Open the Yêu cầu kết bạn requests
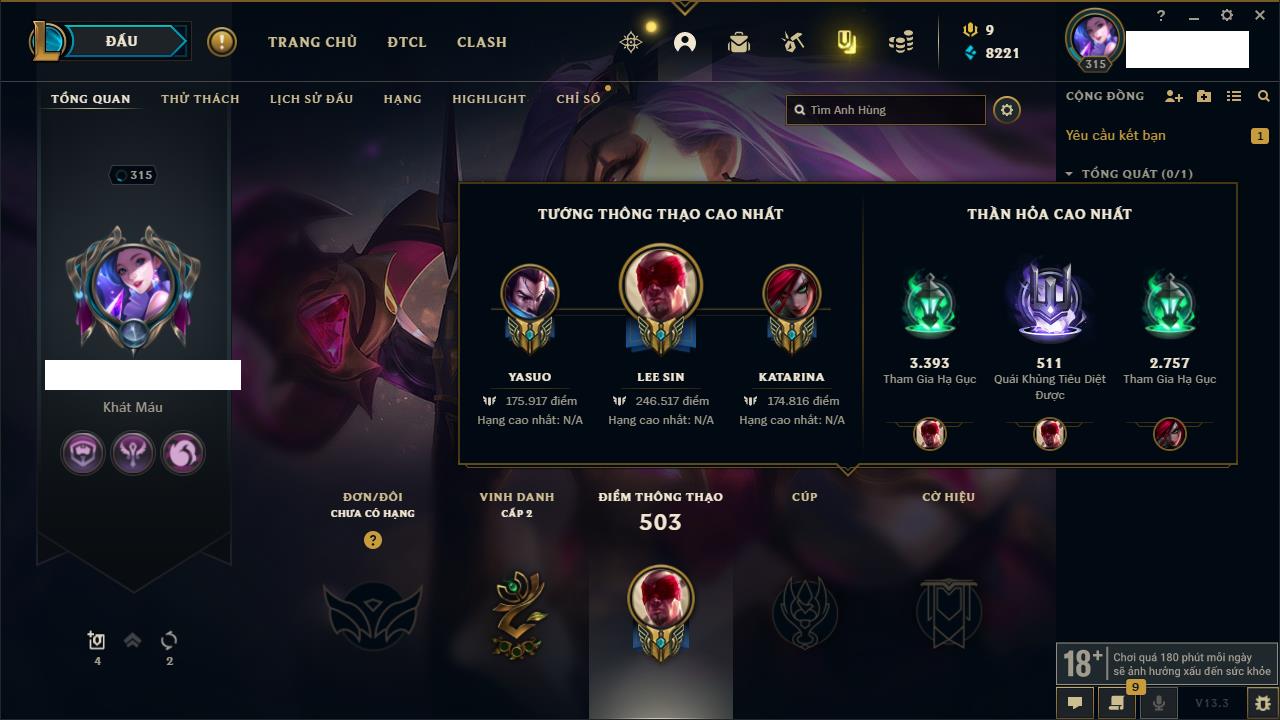 (1116, 135)
